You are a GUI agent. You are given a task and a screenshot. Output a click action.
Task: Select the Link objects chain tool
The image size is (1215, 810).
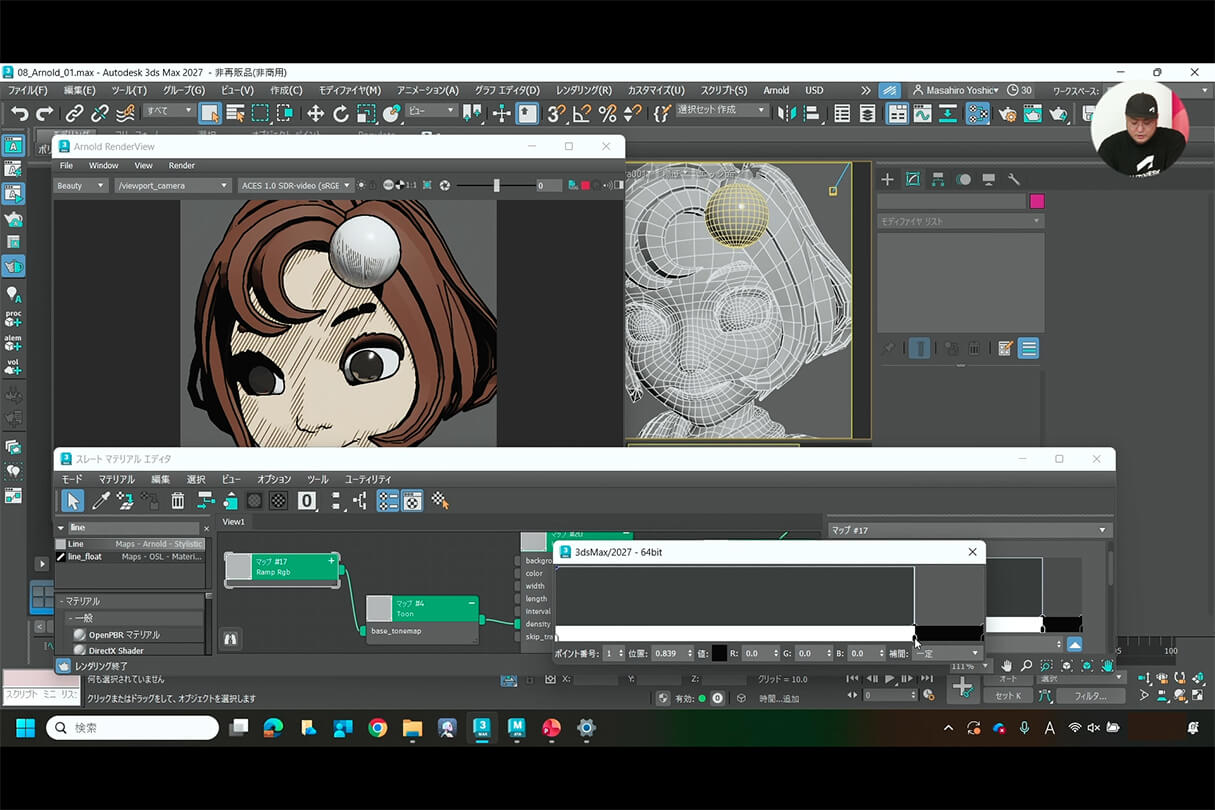coord(74,113)
